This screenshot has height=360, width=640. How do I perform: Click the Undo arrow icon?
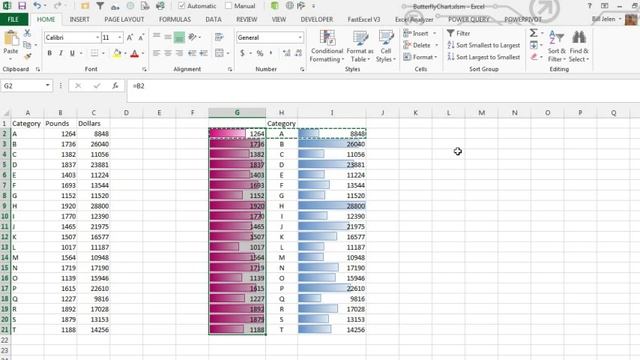37,6
